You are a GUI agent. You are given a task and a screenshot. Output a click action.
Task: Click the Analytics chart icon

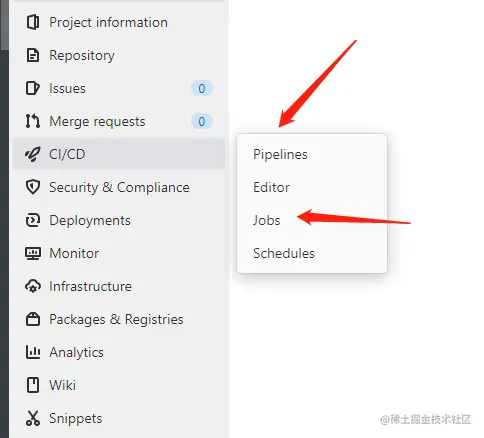click(33, 352)
